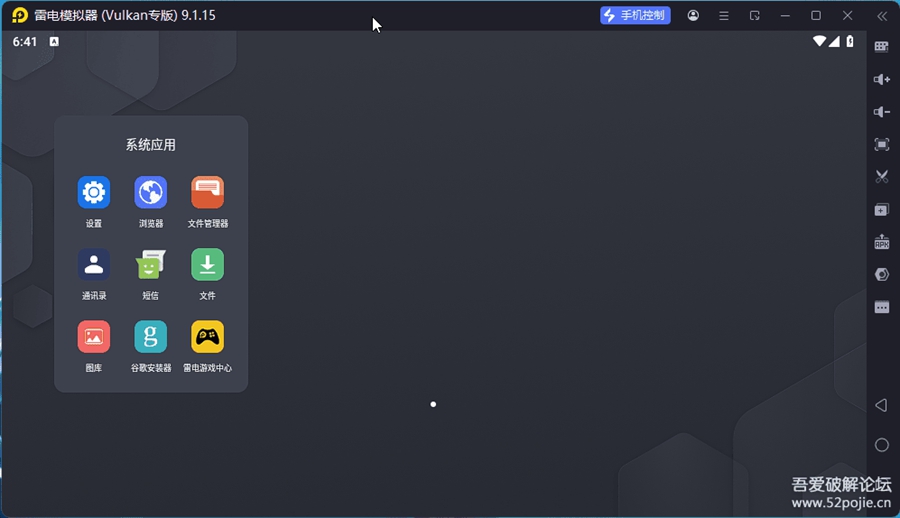Image resolution: width=900 pixels, height=518 pixels.
Task: Click the 系统应用 folder title
Action: (x=150, y=145)
